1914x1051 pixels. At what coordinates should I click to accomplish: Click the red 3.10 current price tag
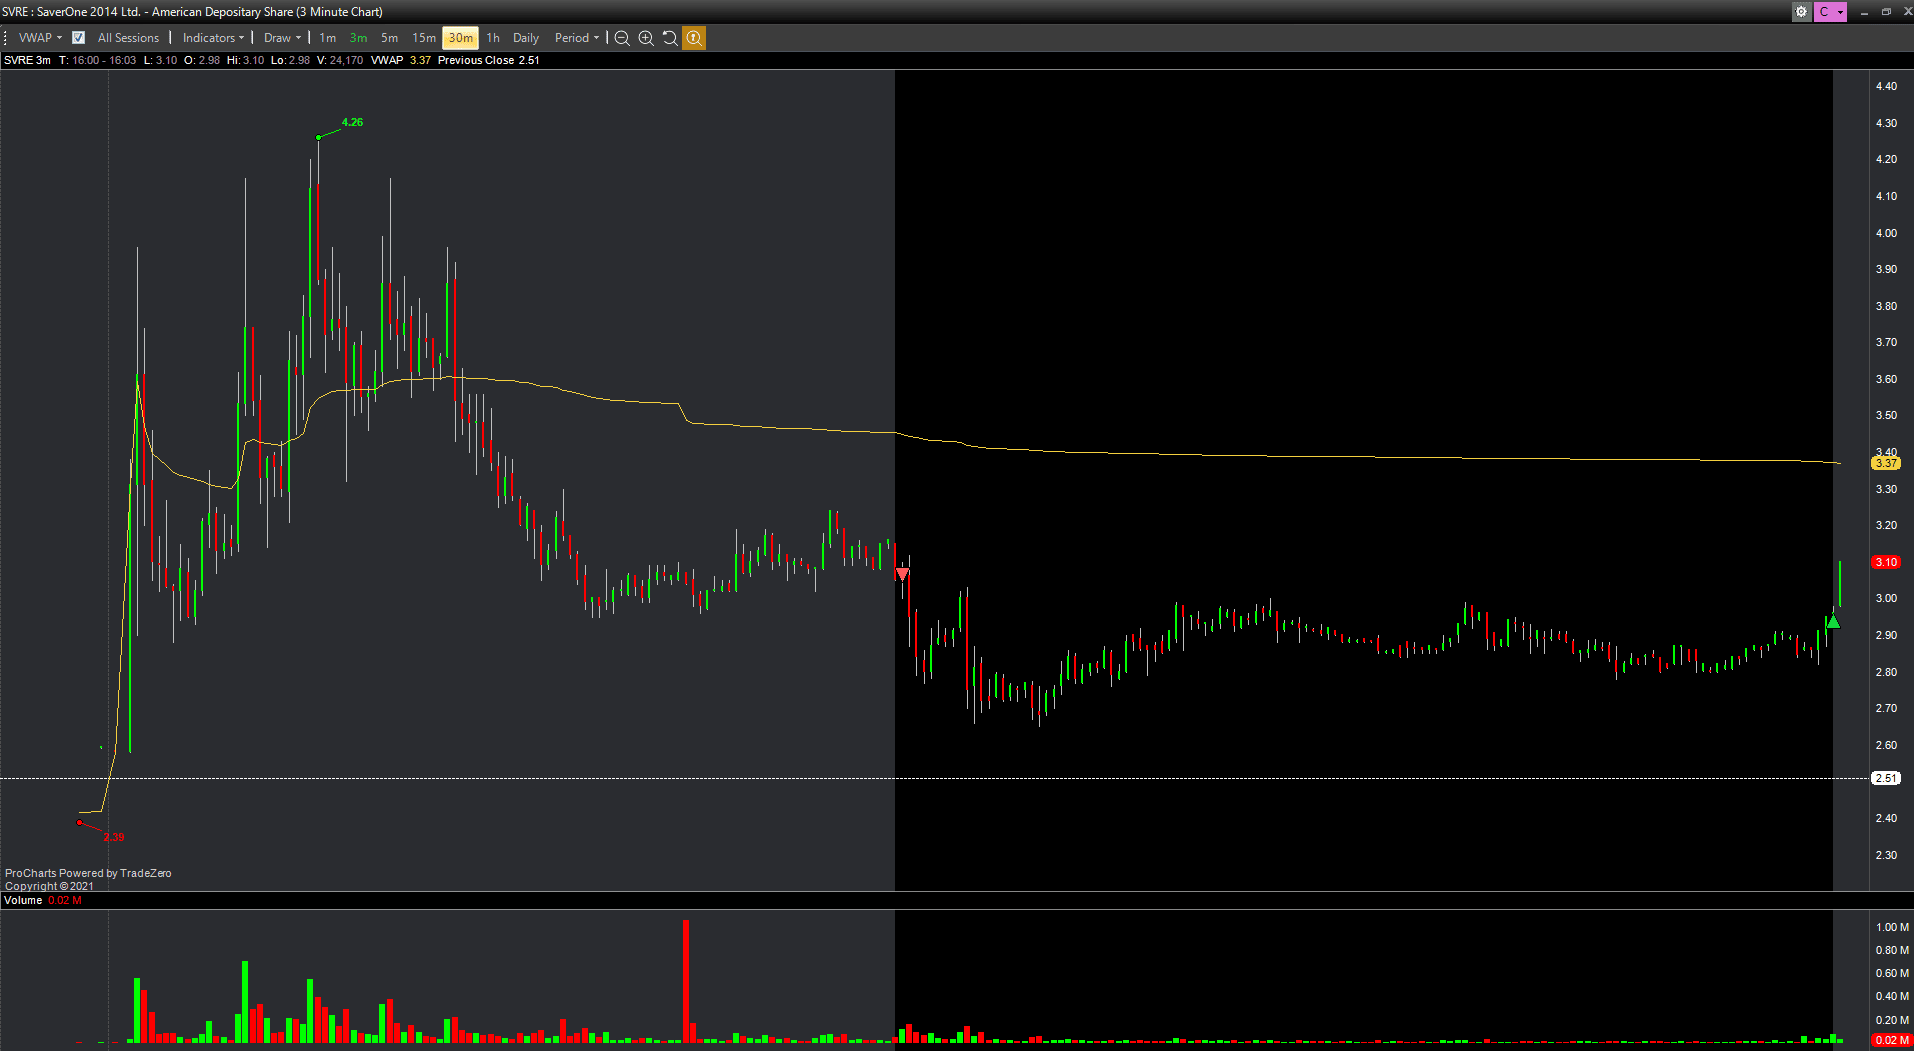(x=1886, y=562)
